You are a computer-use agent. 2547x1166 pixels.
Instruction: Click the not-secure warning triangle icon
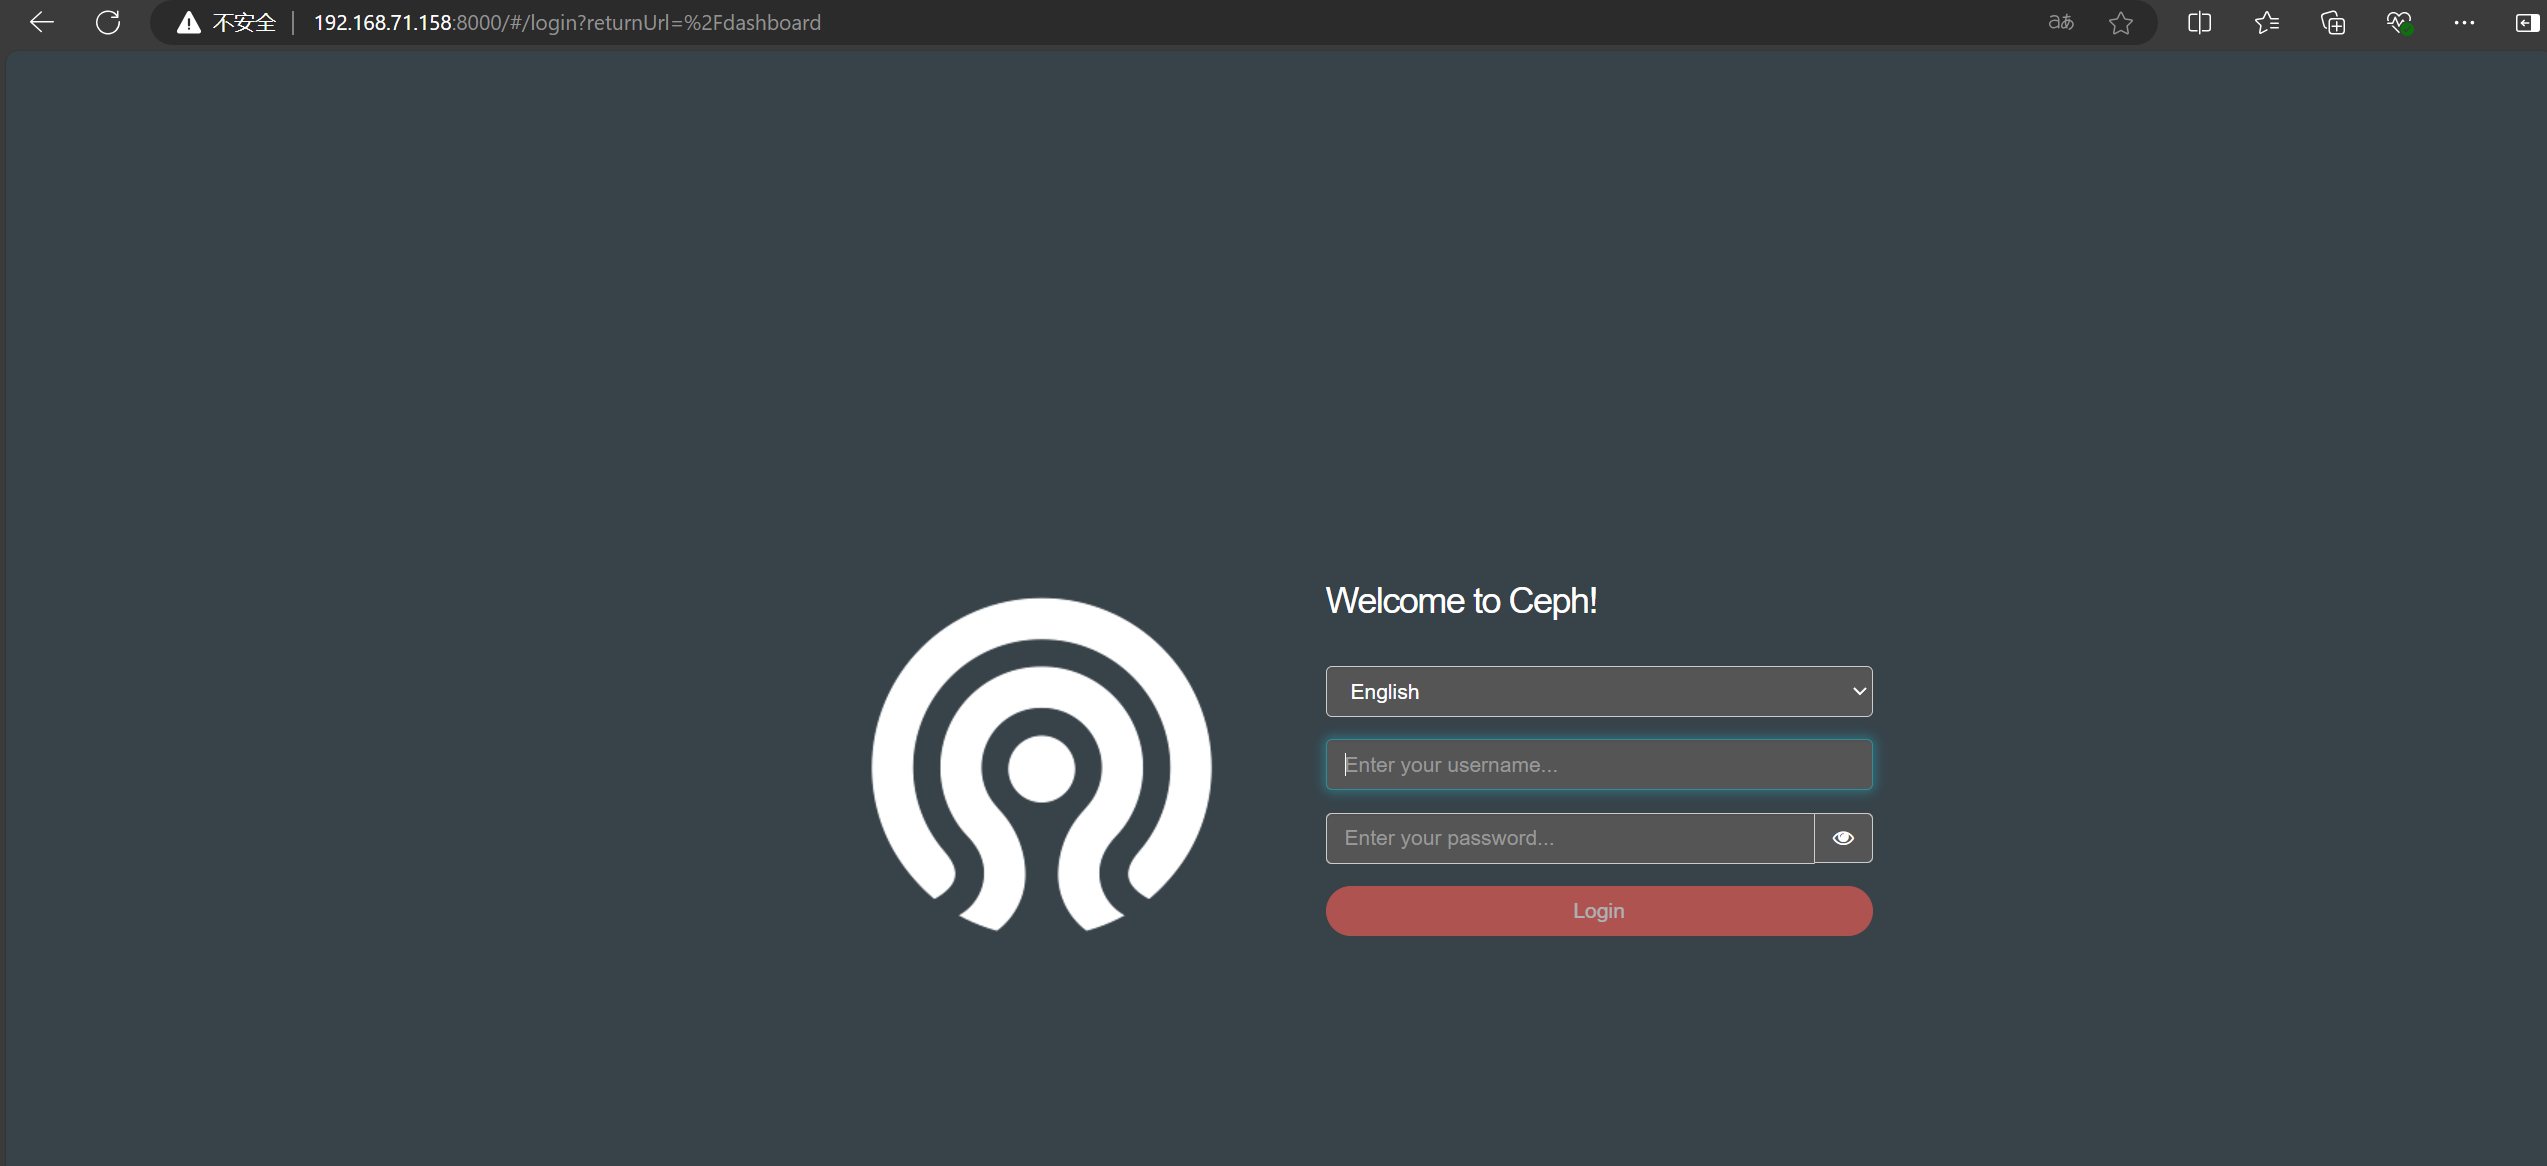pyautogui.click(x=188, y=23)
